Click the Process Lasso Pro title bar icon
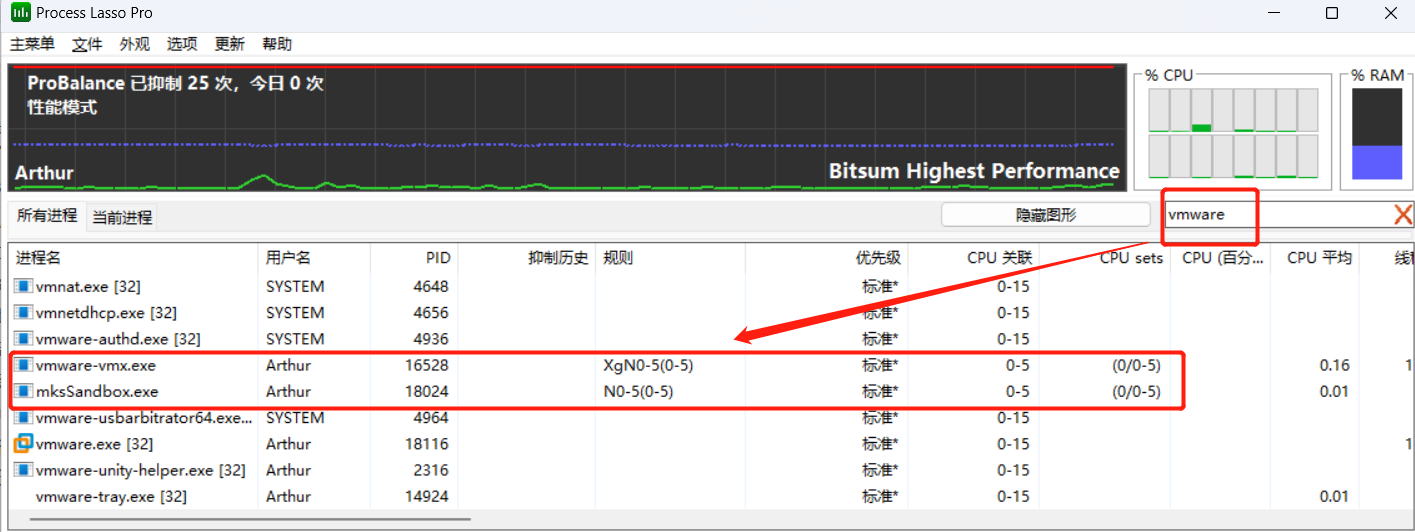 pyautogui.click(x=19, y=13)
